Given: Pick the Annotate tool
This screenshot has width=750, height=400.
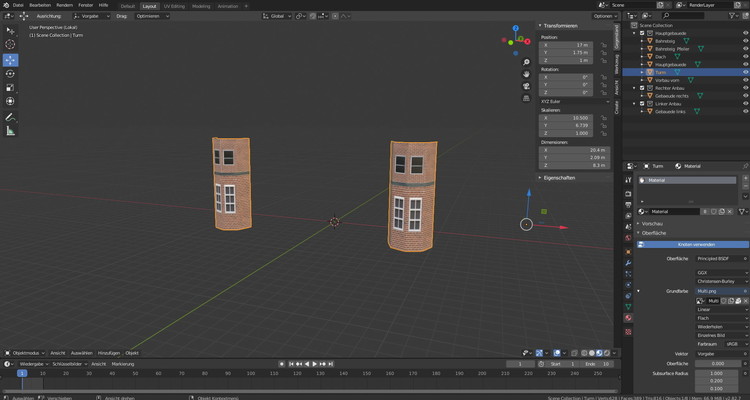Looking at the screenshot, I should 11,116.
